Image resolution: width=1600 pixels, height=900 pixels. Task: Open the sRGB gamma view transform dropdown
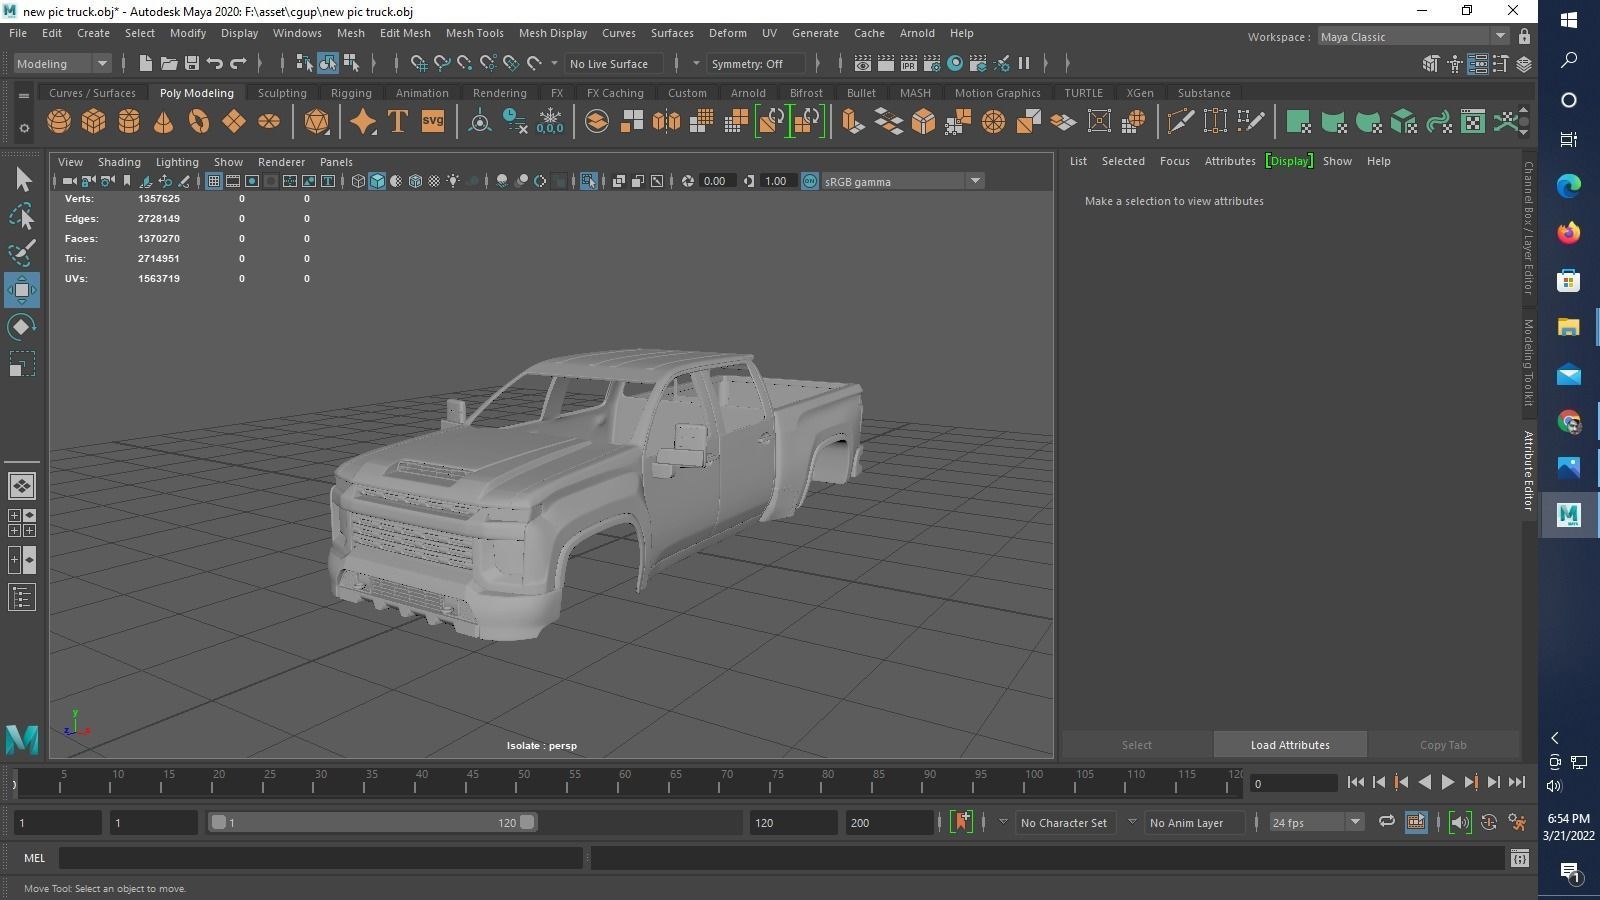[902, 181]
